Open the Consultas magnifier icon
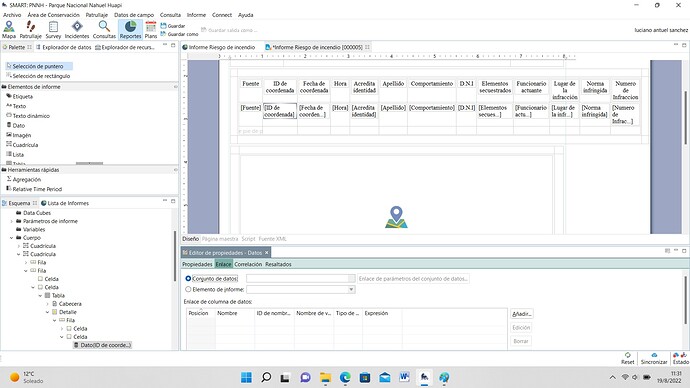This screenshot has height=388, width=690. pyautogui.click(x=104, y=29)
